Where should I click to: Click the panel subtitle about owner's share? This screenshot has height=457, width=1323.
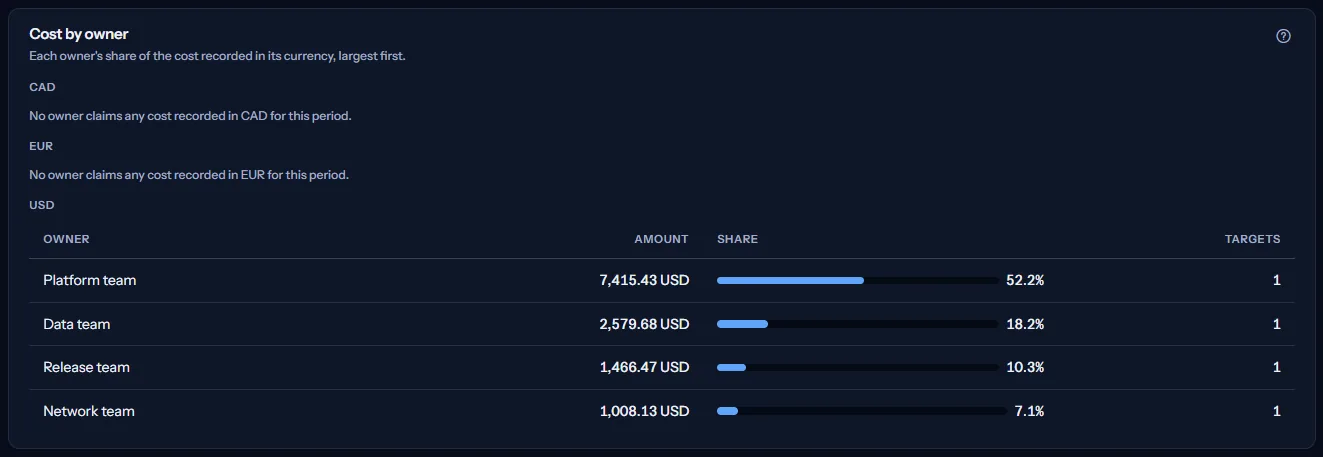coord(217,57)
